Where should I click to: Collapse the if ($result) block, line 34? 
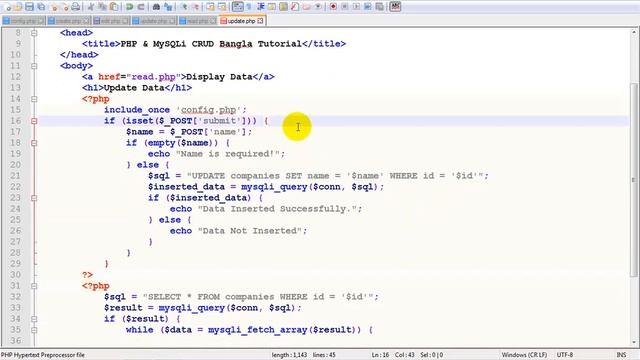(34, 319)
